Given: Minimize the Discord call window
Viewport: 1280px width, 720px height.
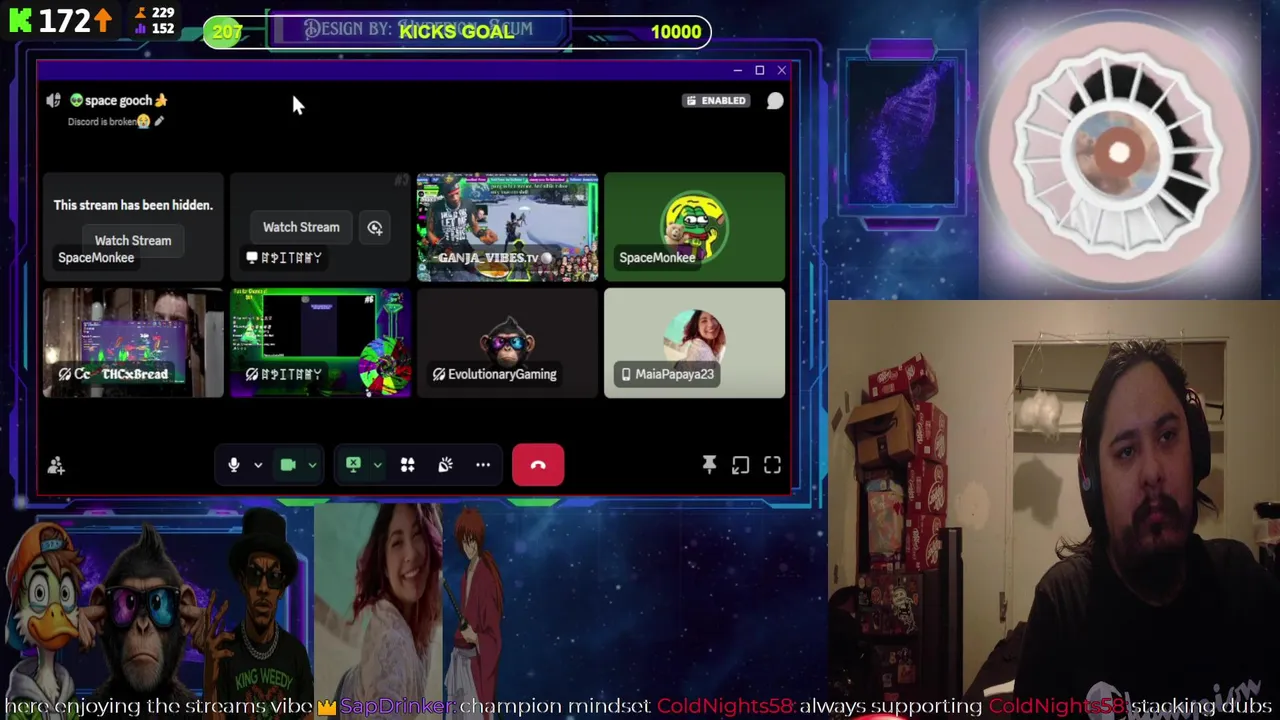Looking at the screenshot, I should pyautogui.click(x=737, y=70).
